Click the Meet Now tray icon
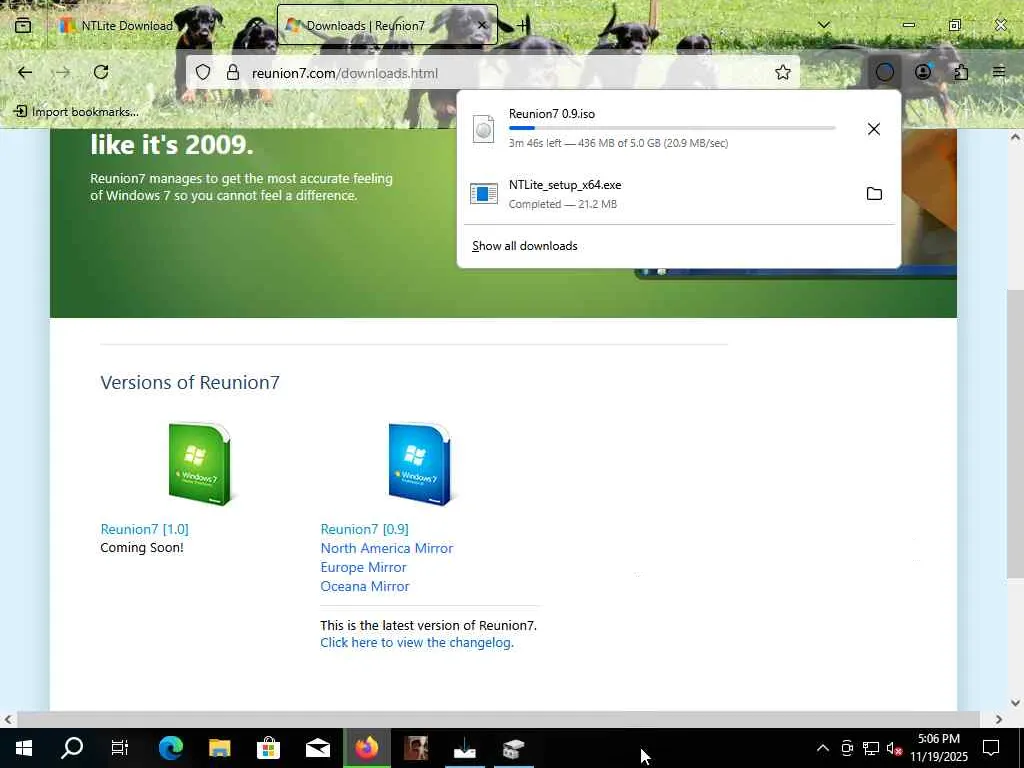Screen dimensions: 1024x768 (x=847, y=748)
